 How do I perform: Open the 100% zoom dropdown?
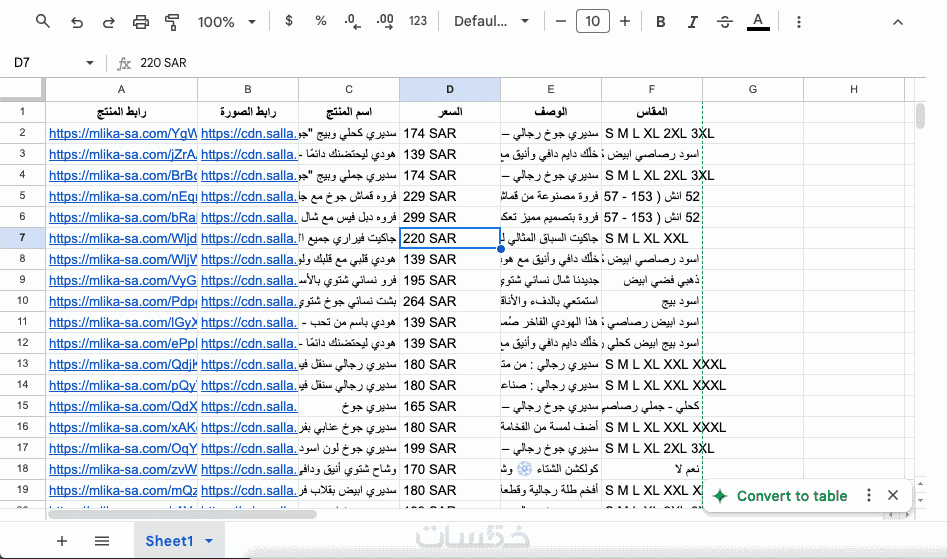(226, 22)
